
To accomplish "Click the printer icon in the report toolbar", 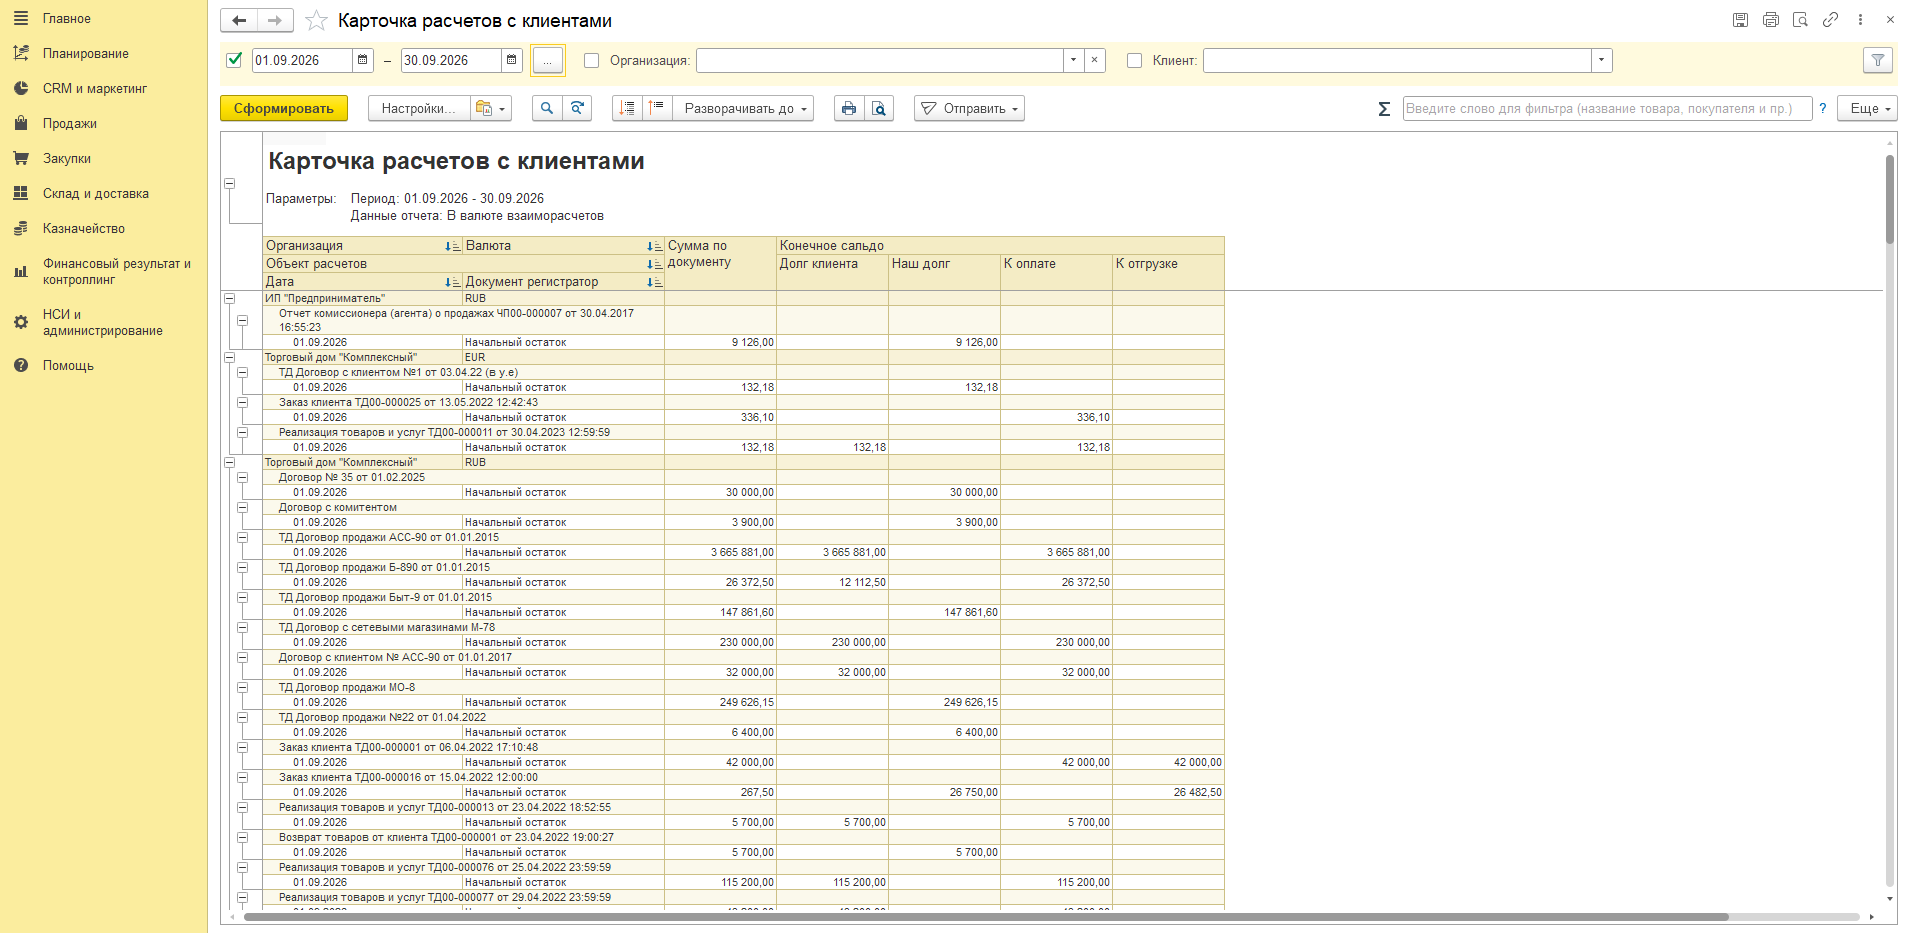I will tap(849, 108).
